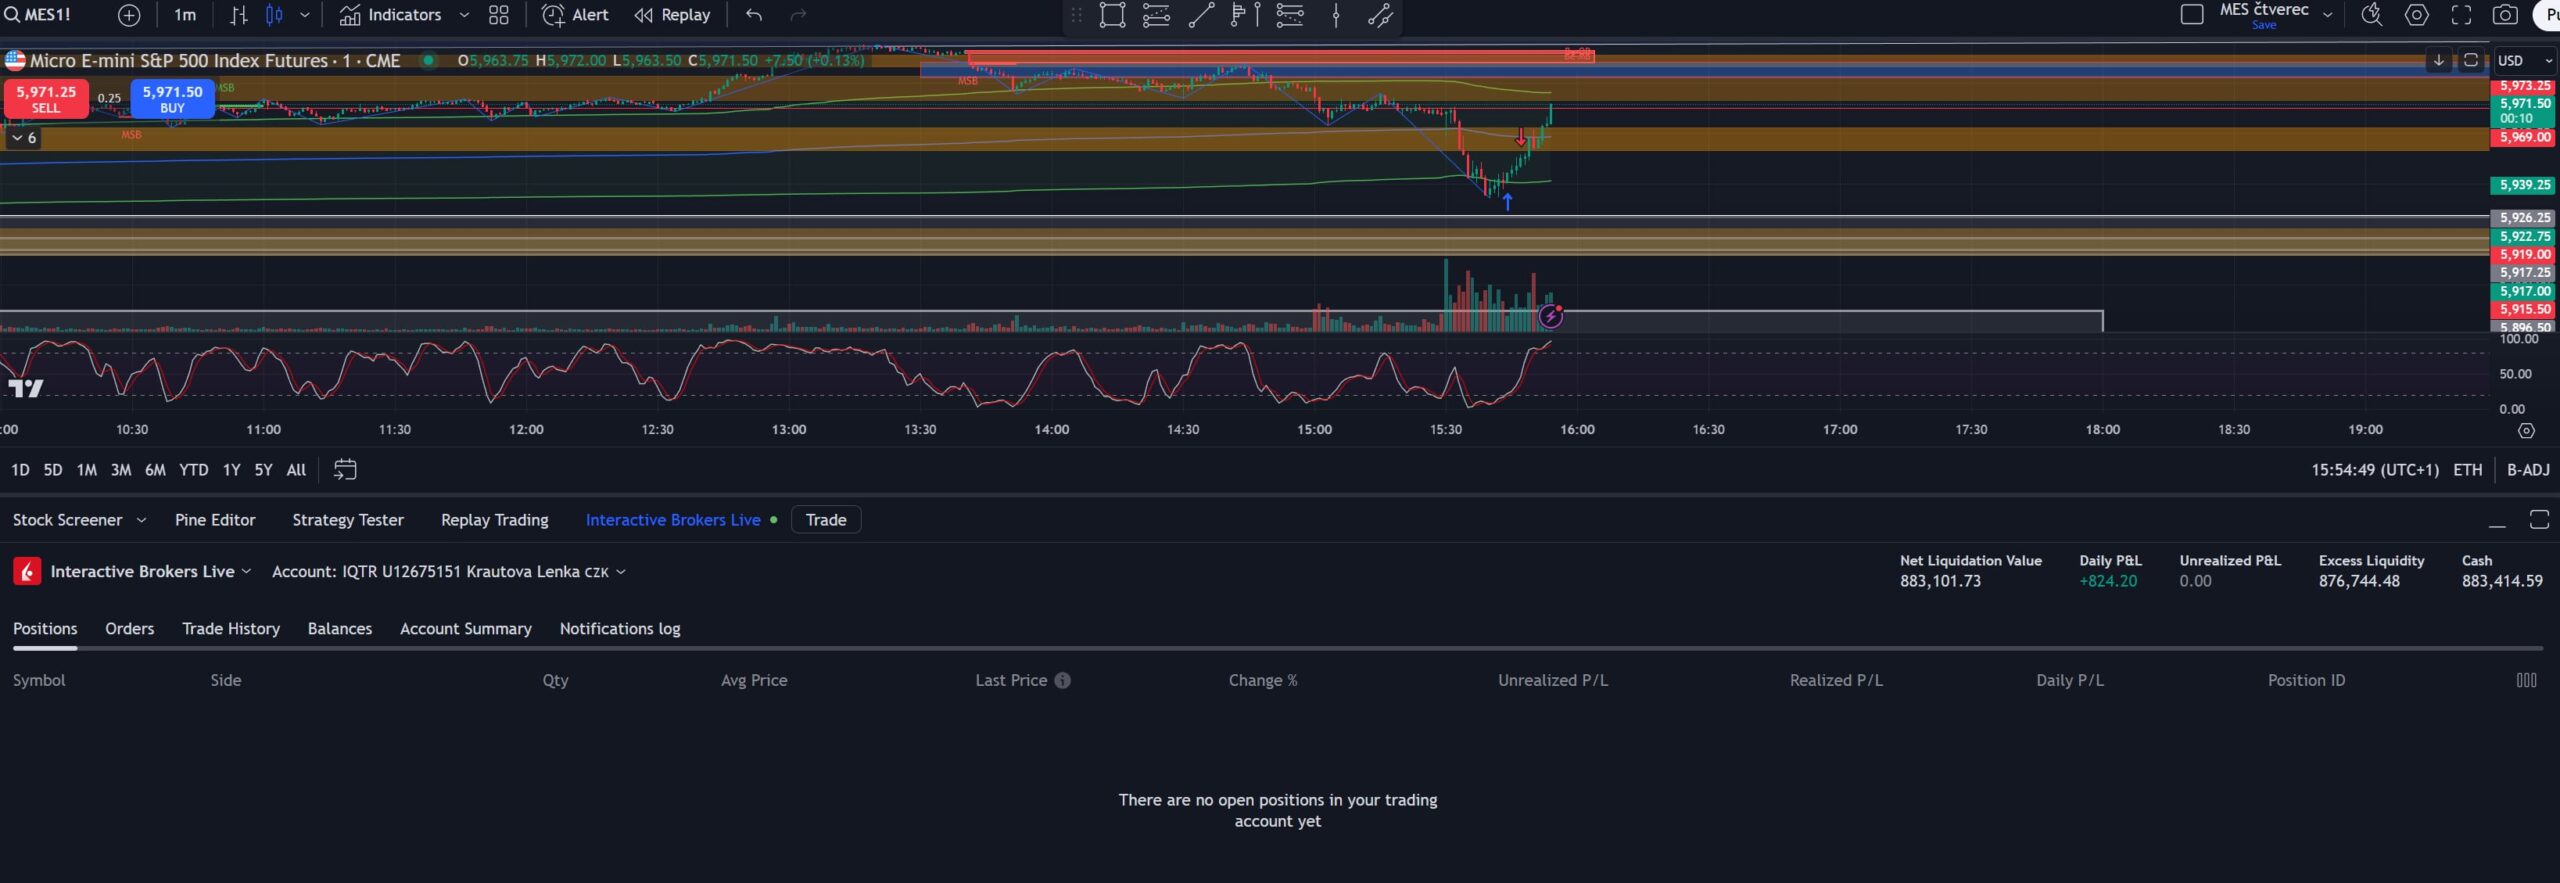The image size is (2560, 883).
Task: Open chart settings hexagon icon
Action: (2416, 15)
